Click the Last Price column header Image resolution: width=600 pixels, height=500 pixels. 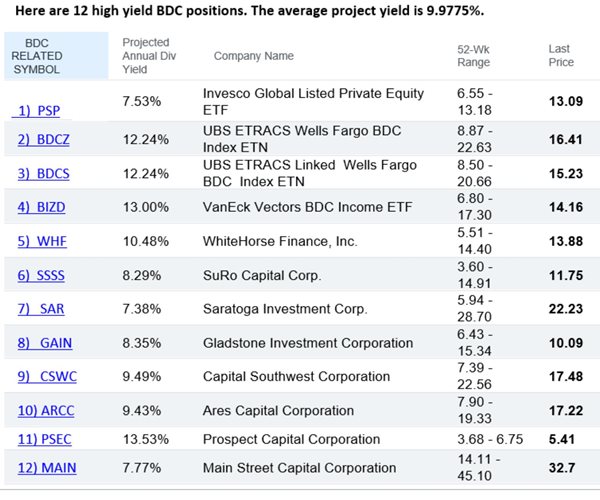pyautogui.click(x=561, y=56)
